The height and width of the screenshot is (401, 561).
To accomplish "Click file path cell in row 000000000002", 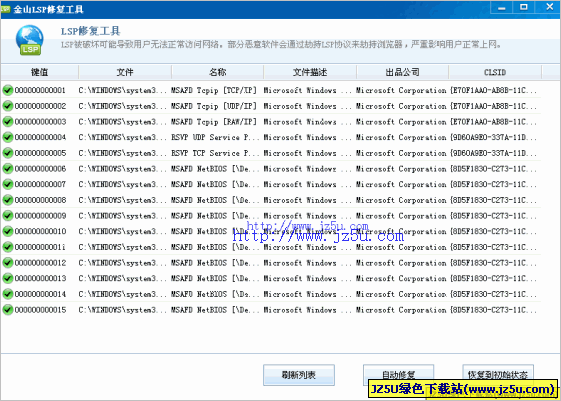I will click(122, 106).
